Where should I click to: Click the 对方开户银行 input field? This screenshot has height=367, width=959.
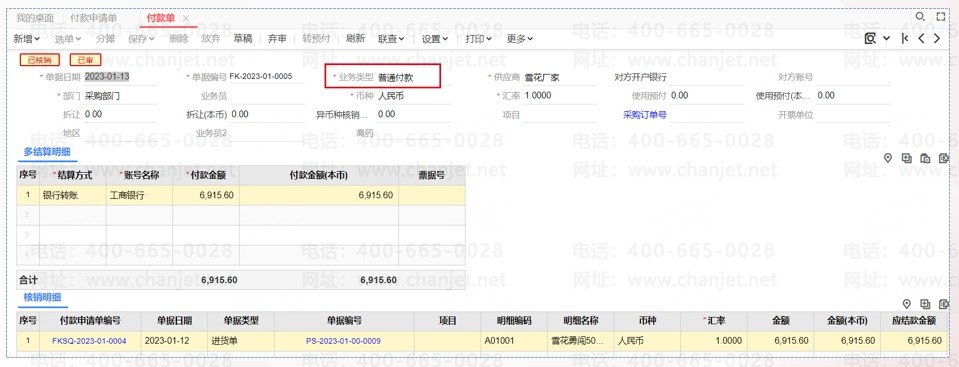click(x=705, y=78)
